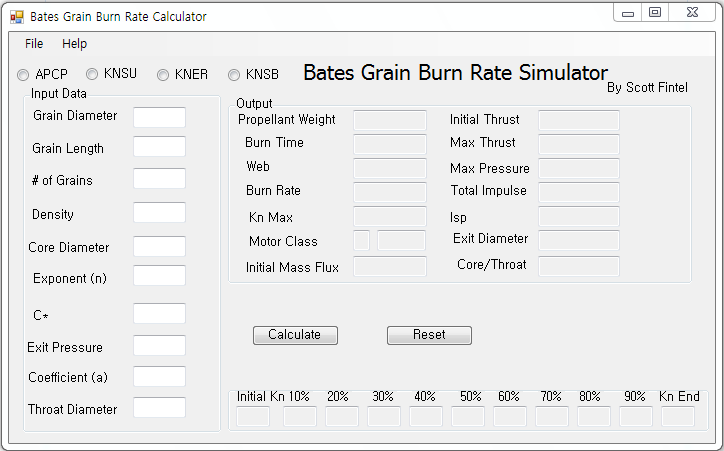Open the Help menu
Image resolution: width=724 pixels, height=451 pixels.
coord(74,44)
